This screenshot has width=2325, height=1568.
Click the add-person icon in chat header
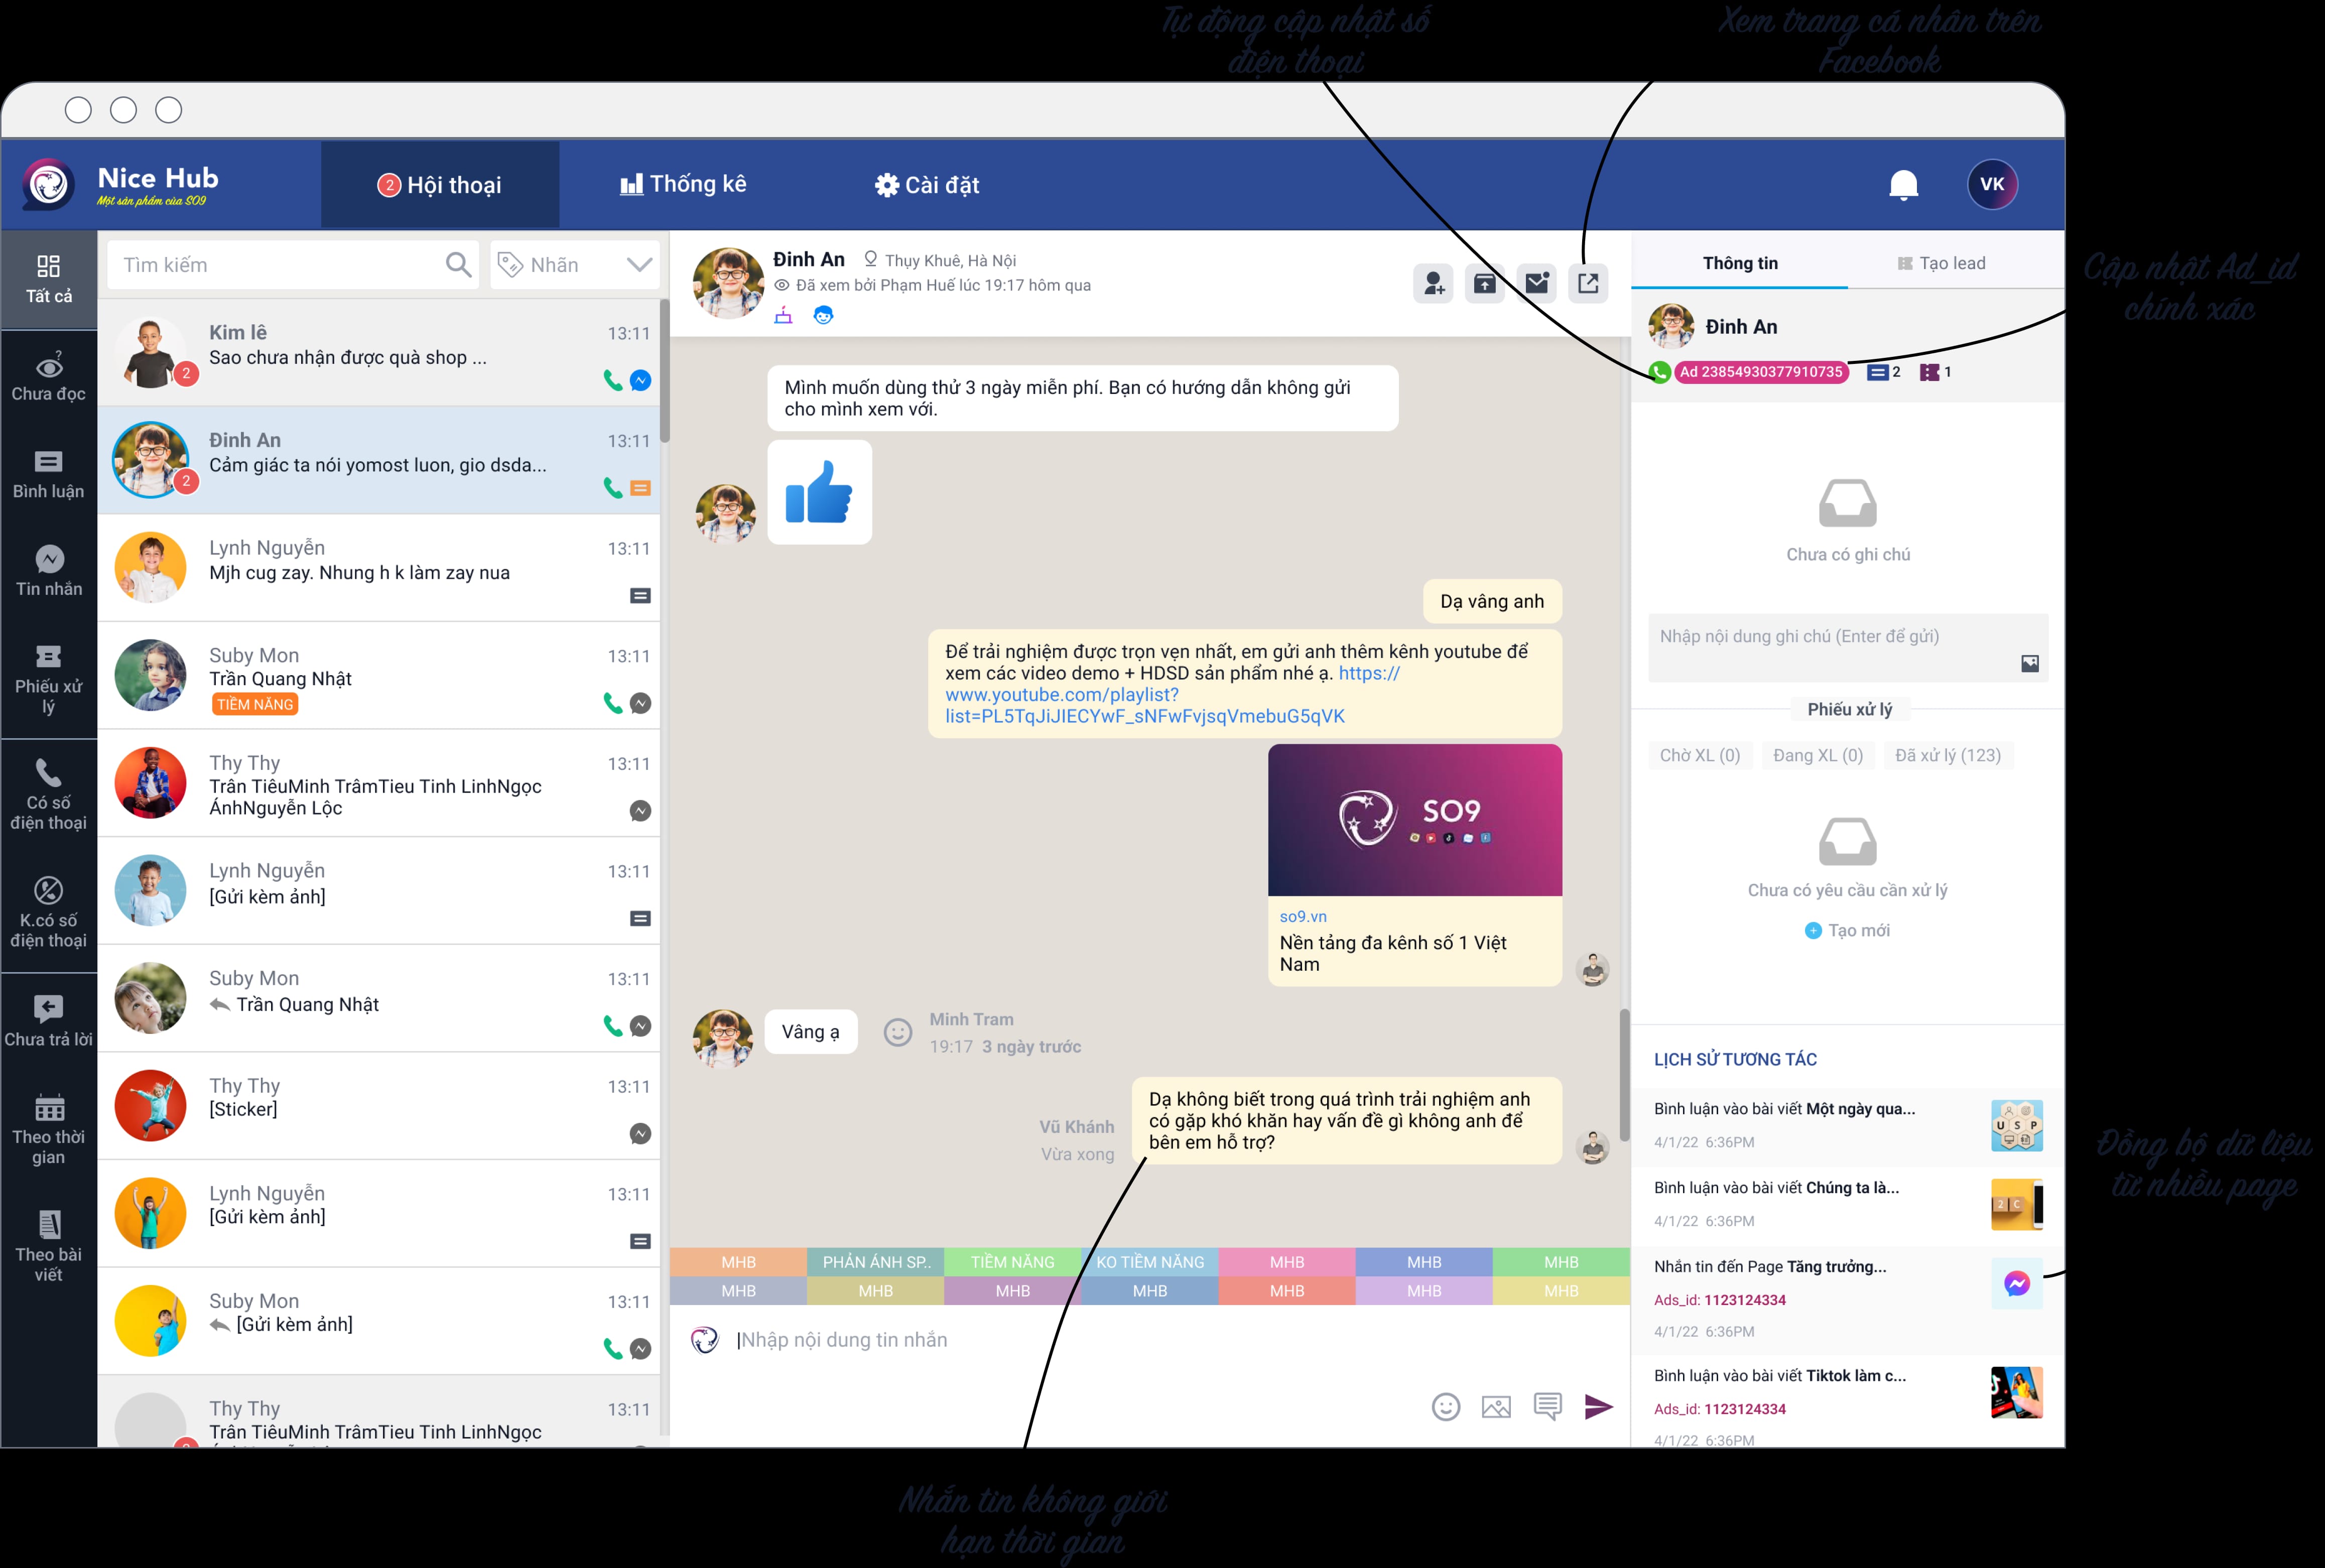[x=1433, y=284]
